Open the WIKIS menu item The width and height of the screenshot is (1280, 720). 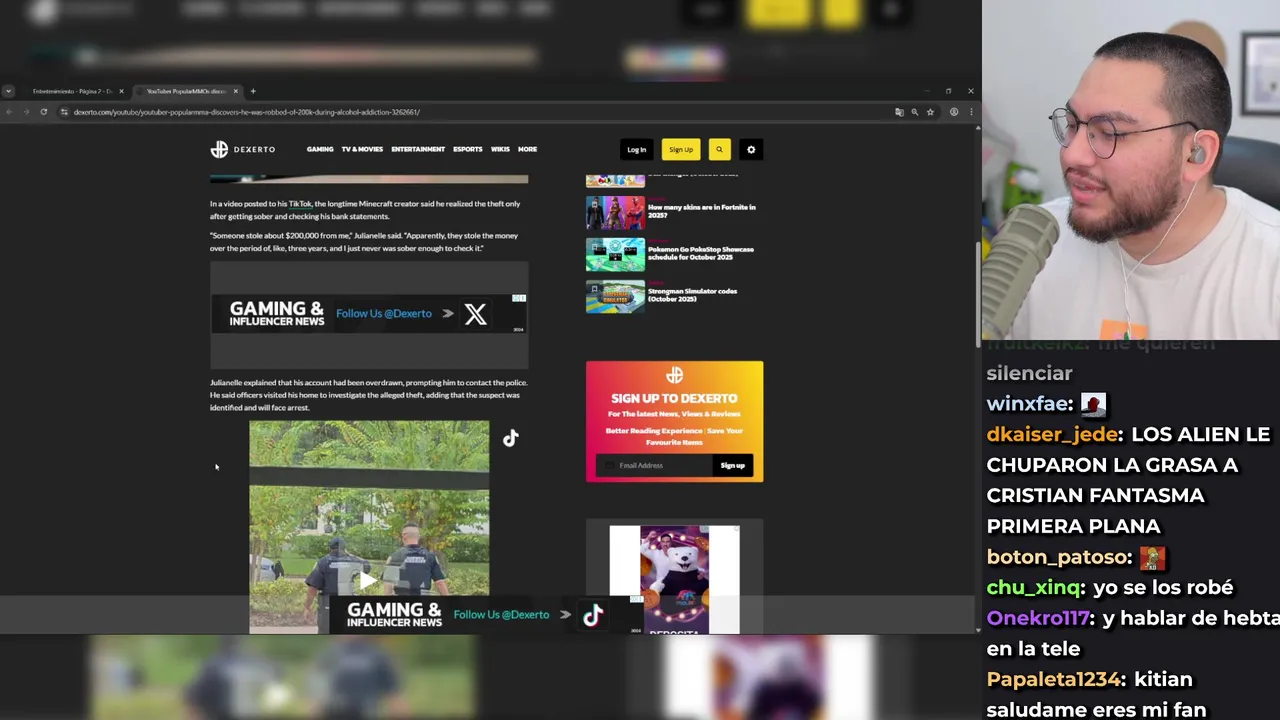[x=500, y=149]
